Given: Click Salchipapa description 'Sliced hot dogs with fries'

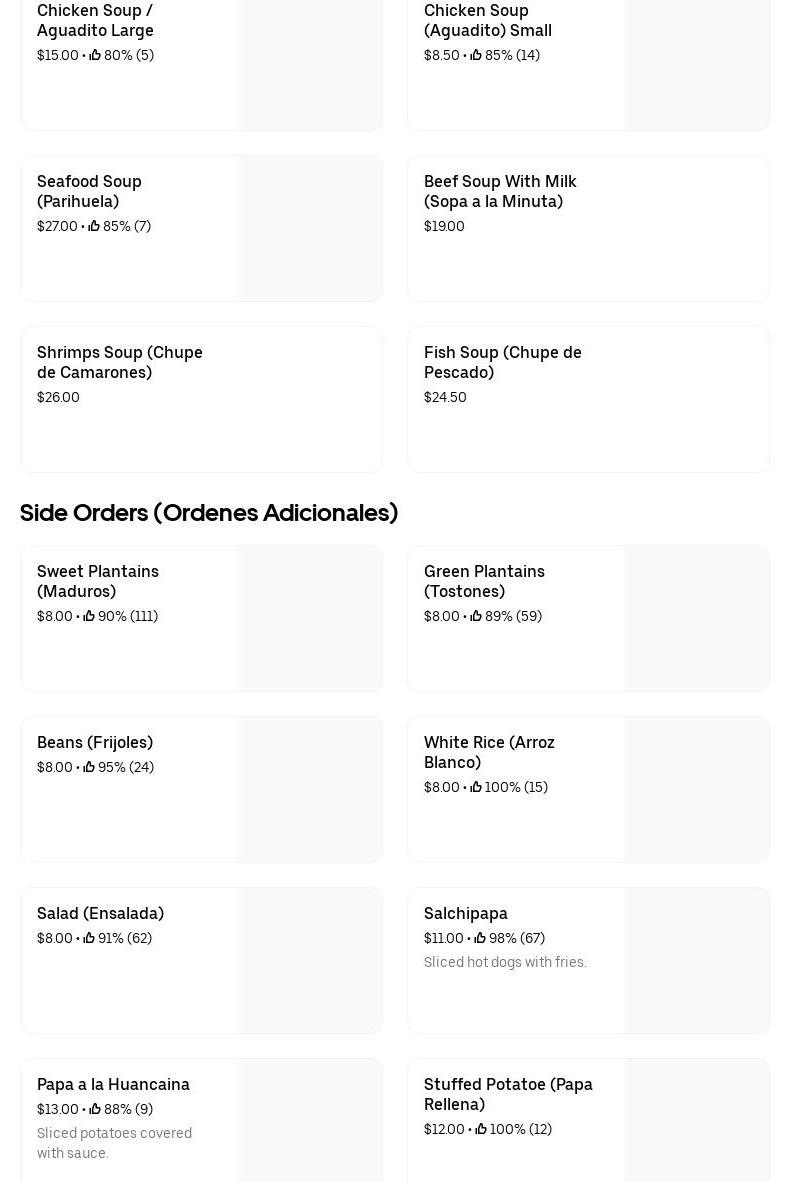Looking at the screenshot, I should 505,962.
